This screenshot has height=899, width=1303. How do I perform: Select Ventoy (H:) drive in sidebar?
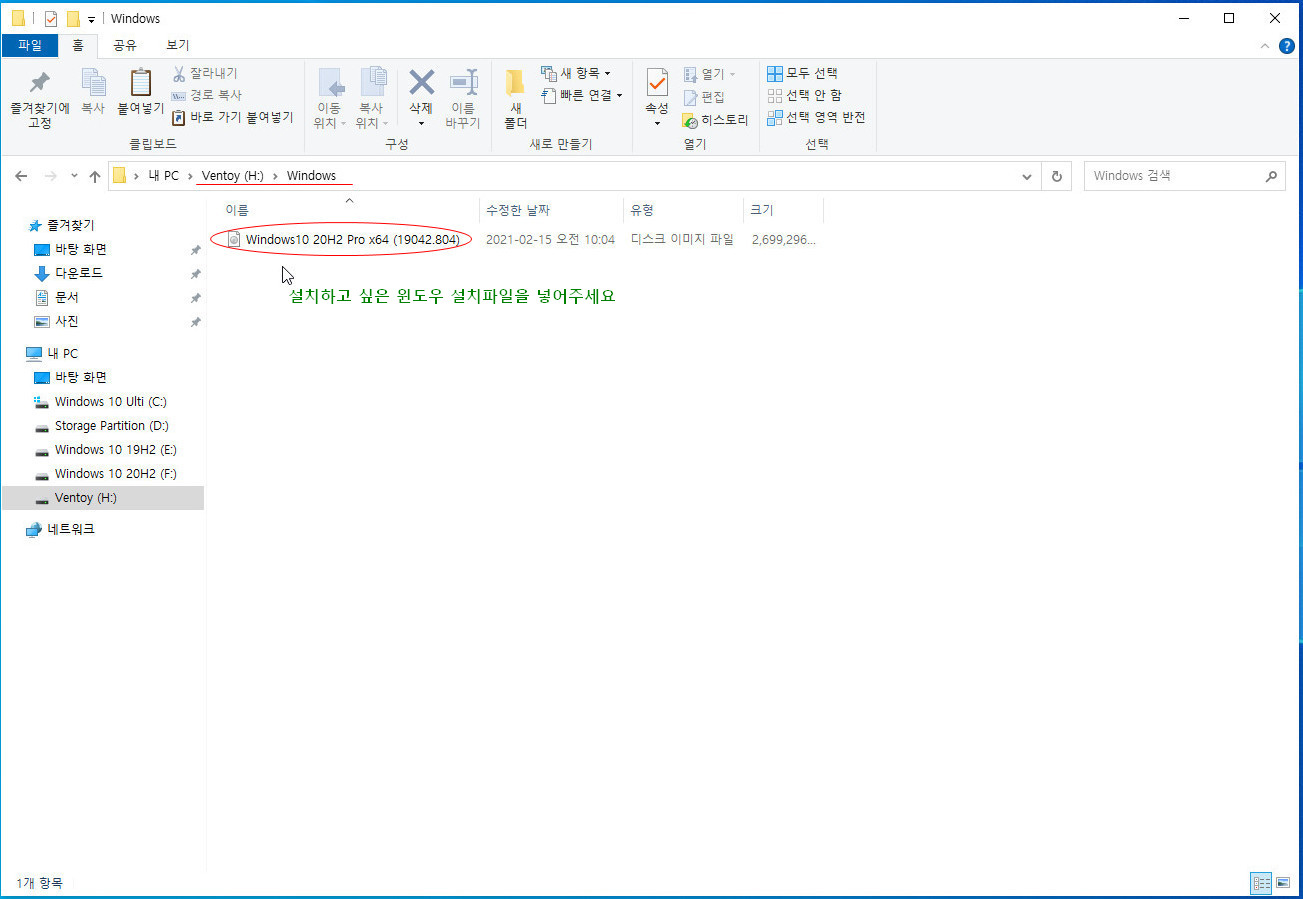pyautogui.click(x=102, y=497)
